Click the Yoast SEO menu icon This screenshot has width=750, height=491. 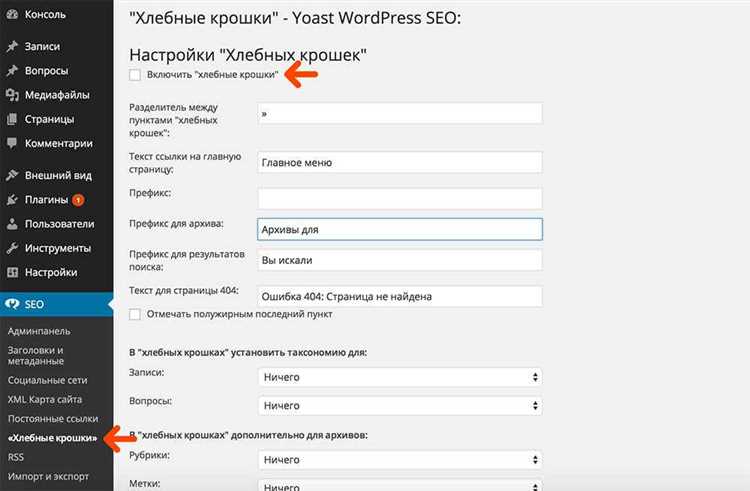12,304
